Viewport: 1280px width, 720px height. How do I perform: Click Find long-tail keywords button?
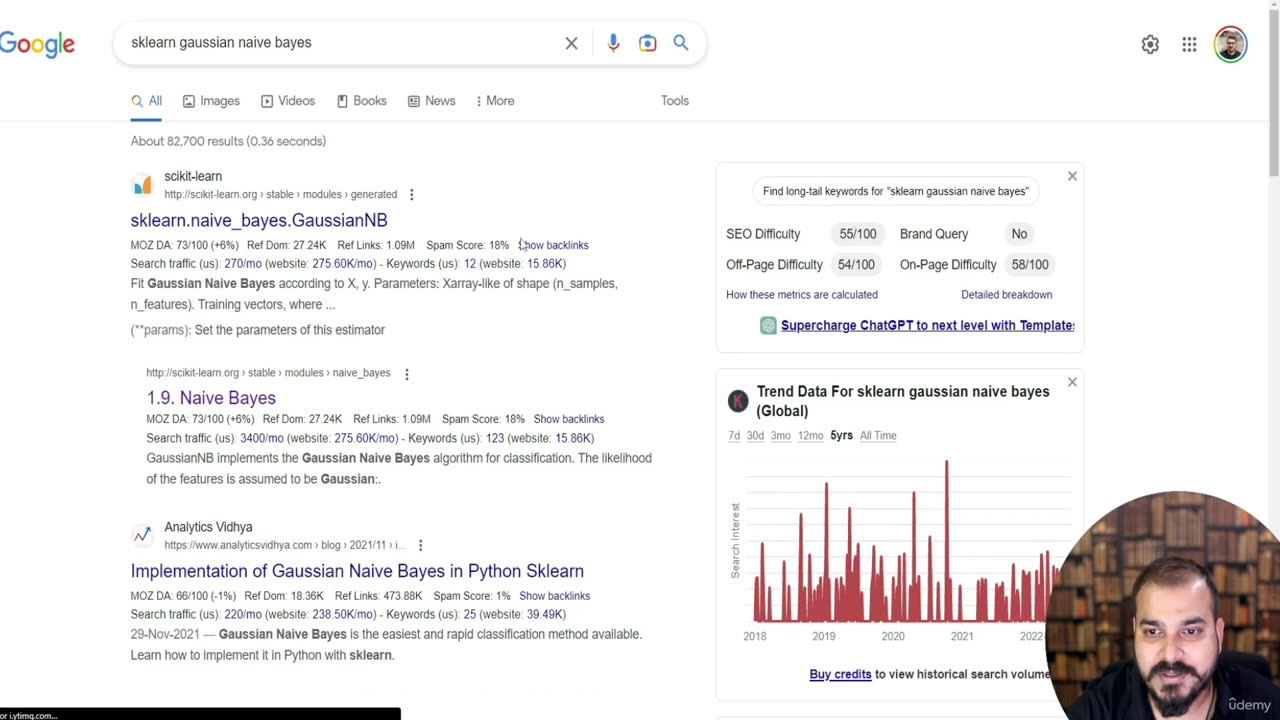coord(895,191)
